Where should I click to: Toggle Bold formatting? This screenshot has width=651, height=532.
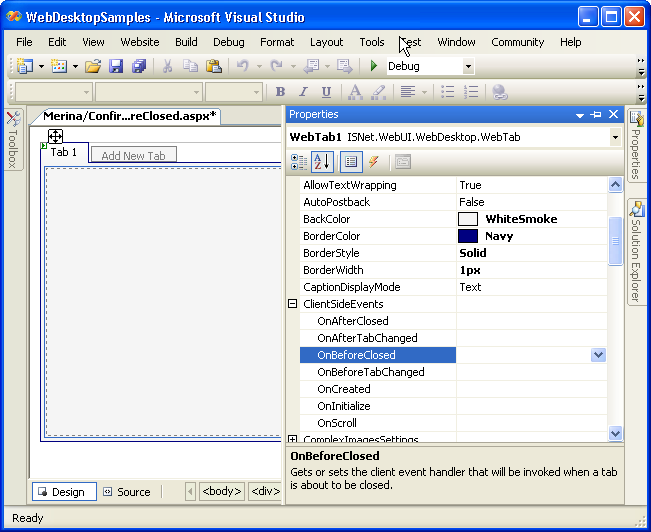(x=281, y=92)
